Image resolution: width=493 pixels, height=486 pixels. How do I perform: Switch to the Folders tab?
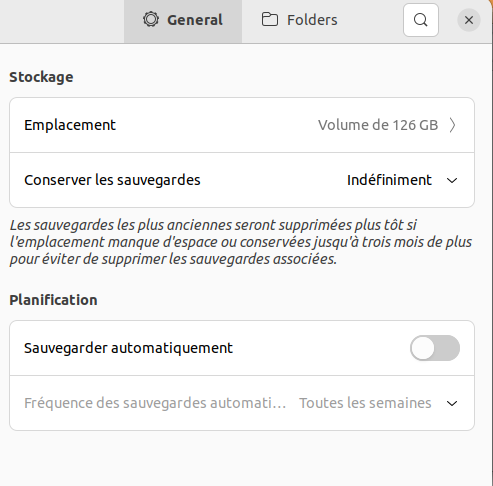pos(299,20)
